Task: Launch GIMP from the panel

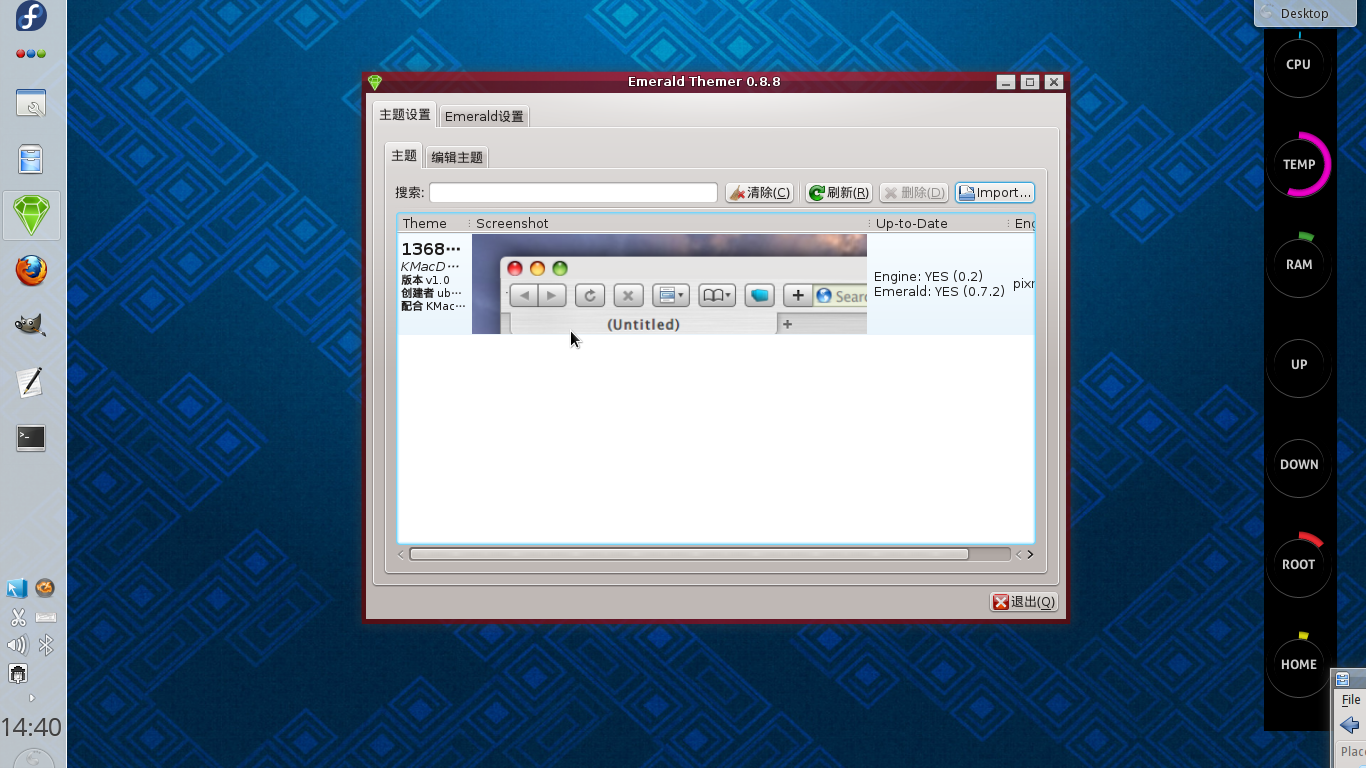Action: tap(31, 326)
